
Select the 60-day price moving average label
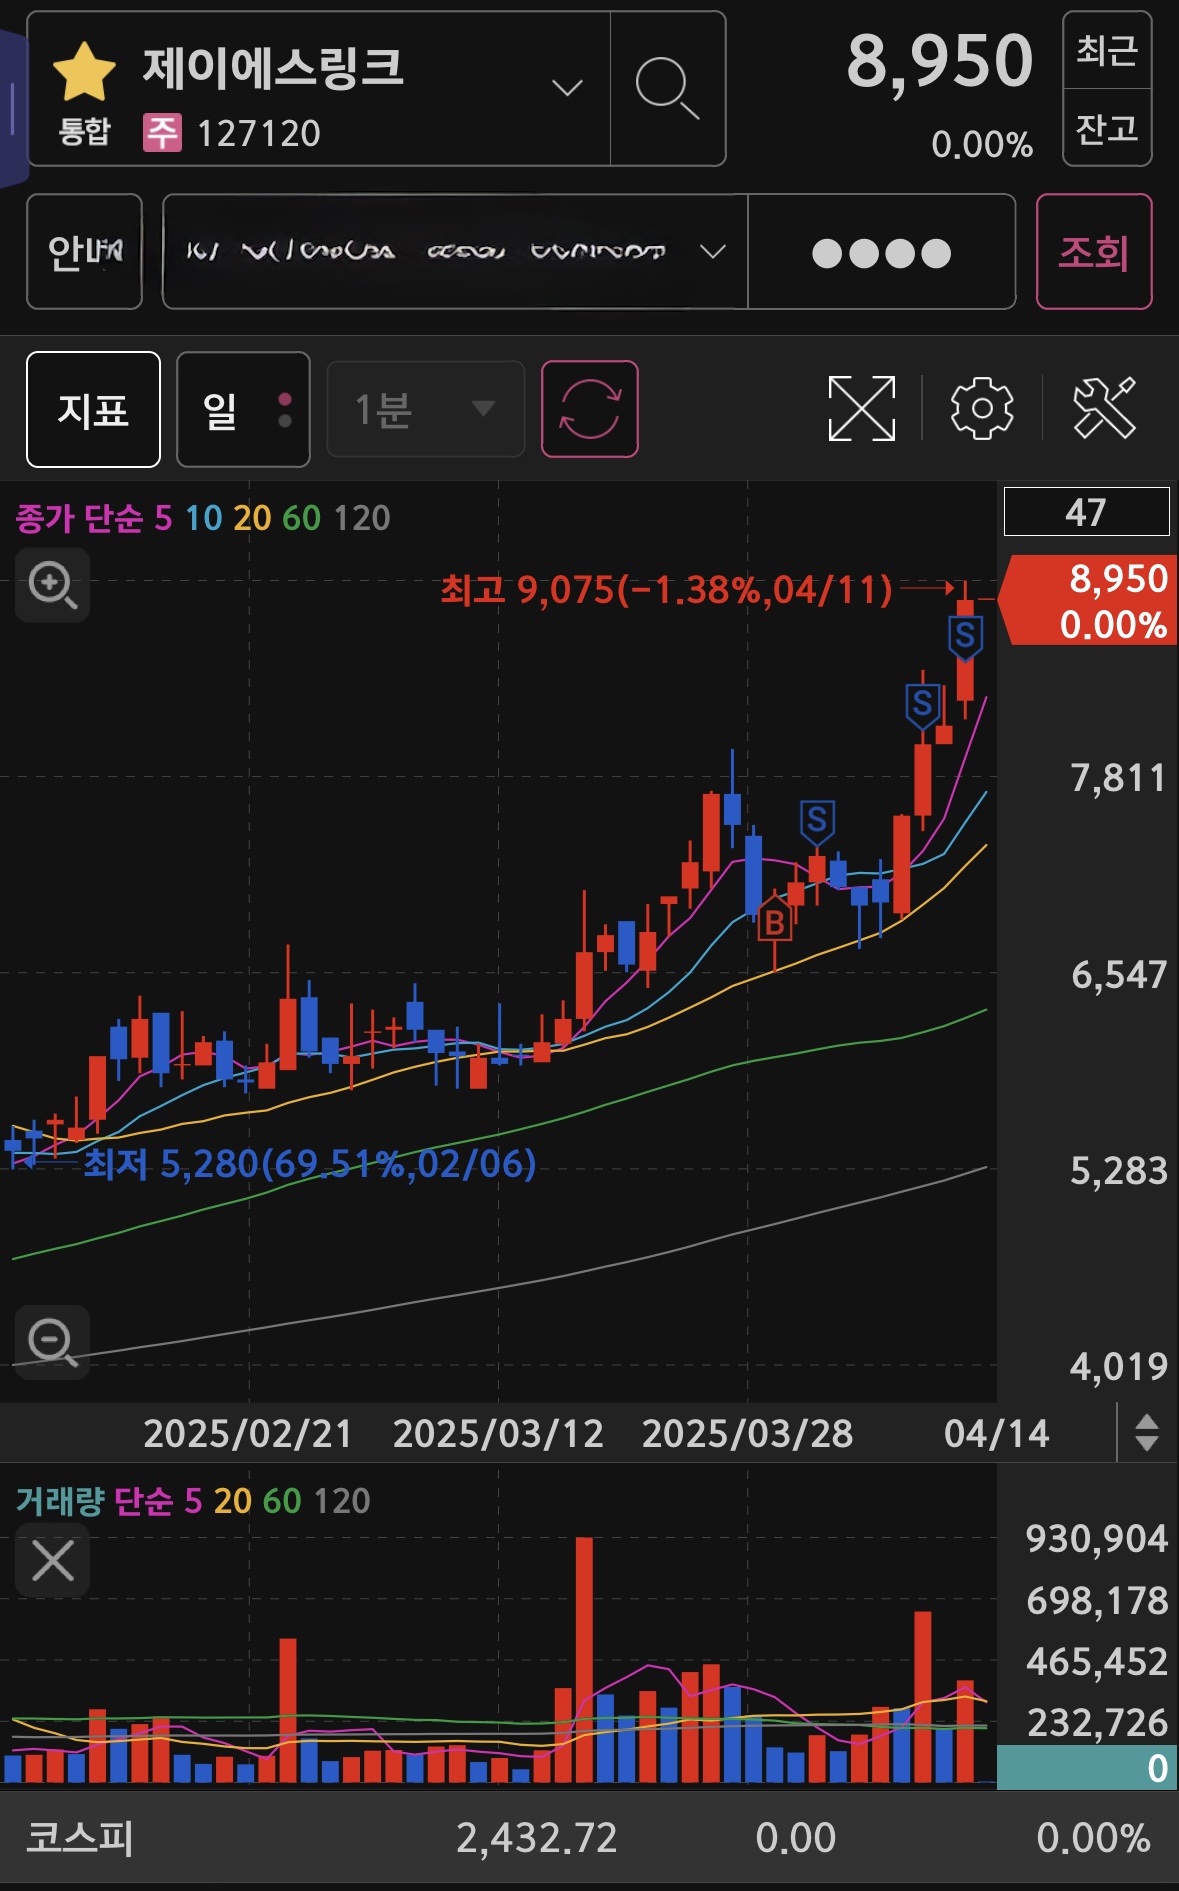(301, 518)
